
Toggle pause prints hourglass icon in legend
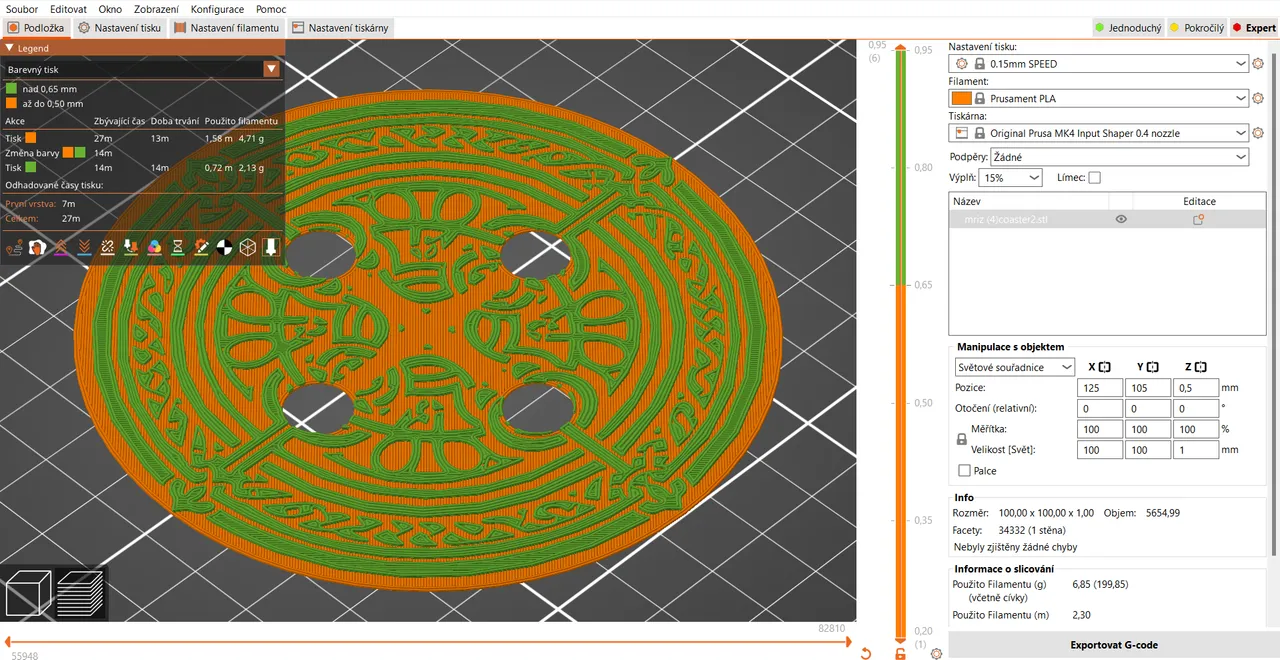pos(178,247)
